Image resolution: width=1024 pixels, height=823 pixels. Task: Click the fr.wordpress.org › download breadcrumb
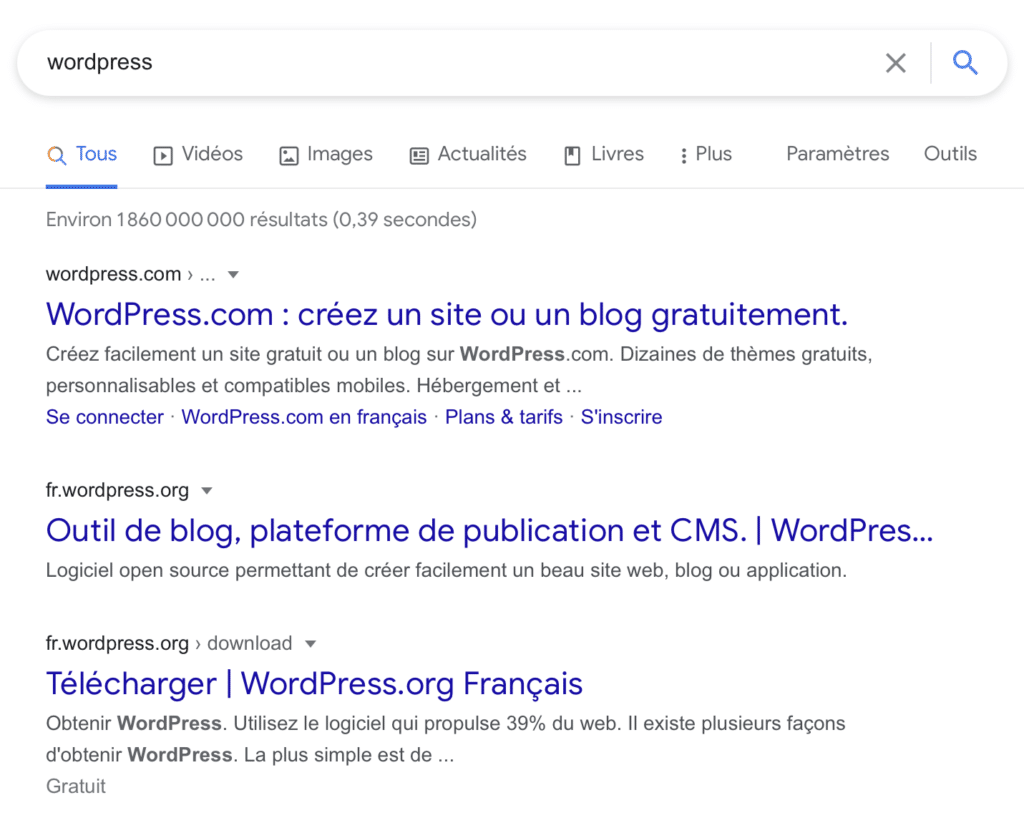tap(168, 643)
